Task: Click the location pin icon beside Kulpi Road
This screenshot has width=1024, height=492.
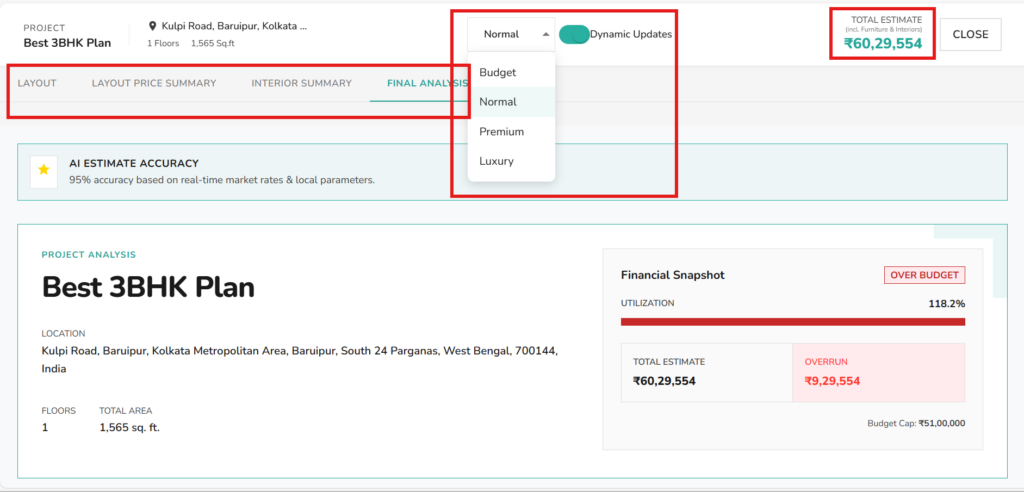Action: point(153,26)
